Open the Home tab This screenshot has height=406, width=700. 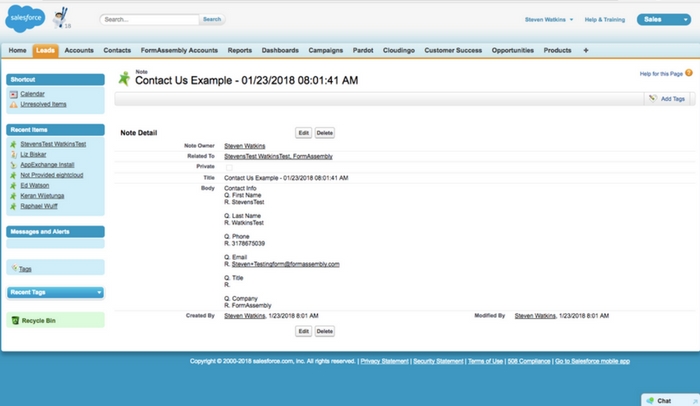tap(17, 50)
